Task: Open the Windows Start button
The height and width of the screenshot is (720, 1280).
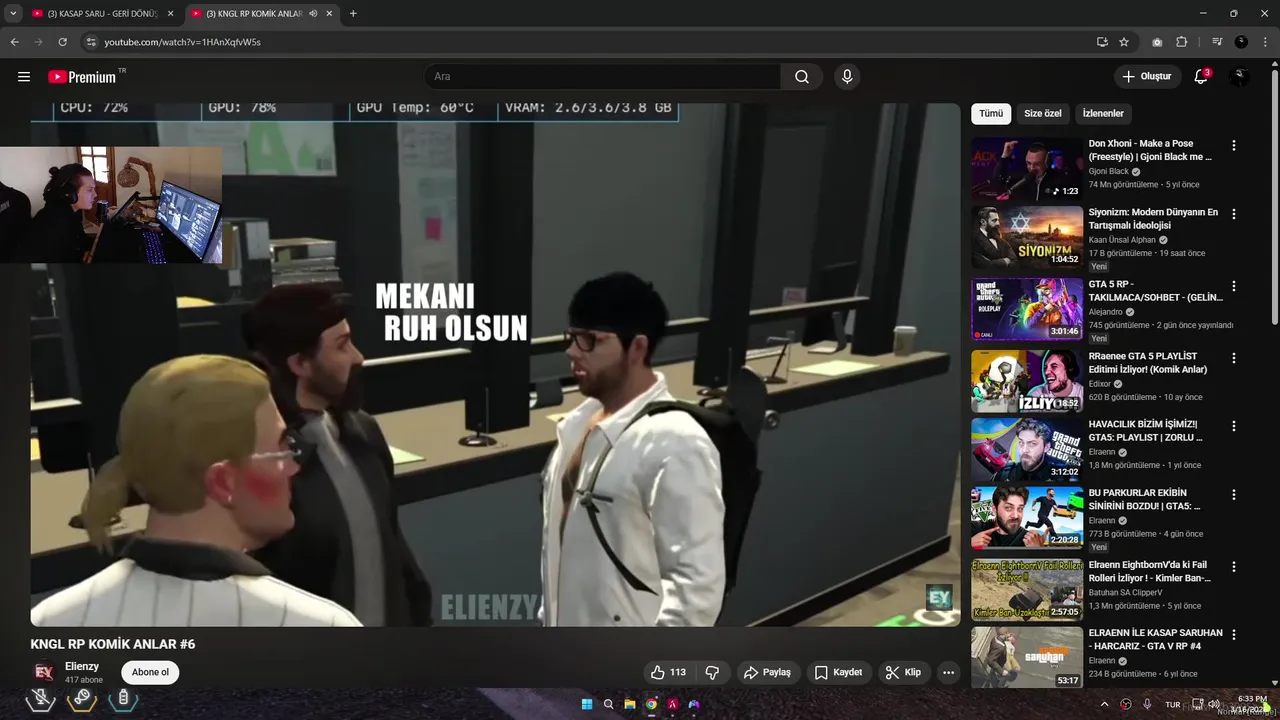Action: pyautogui.click(x=587, y=704)
